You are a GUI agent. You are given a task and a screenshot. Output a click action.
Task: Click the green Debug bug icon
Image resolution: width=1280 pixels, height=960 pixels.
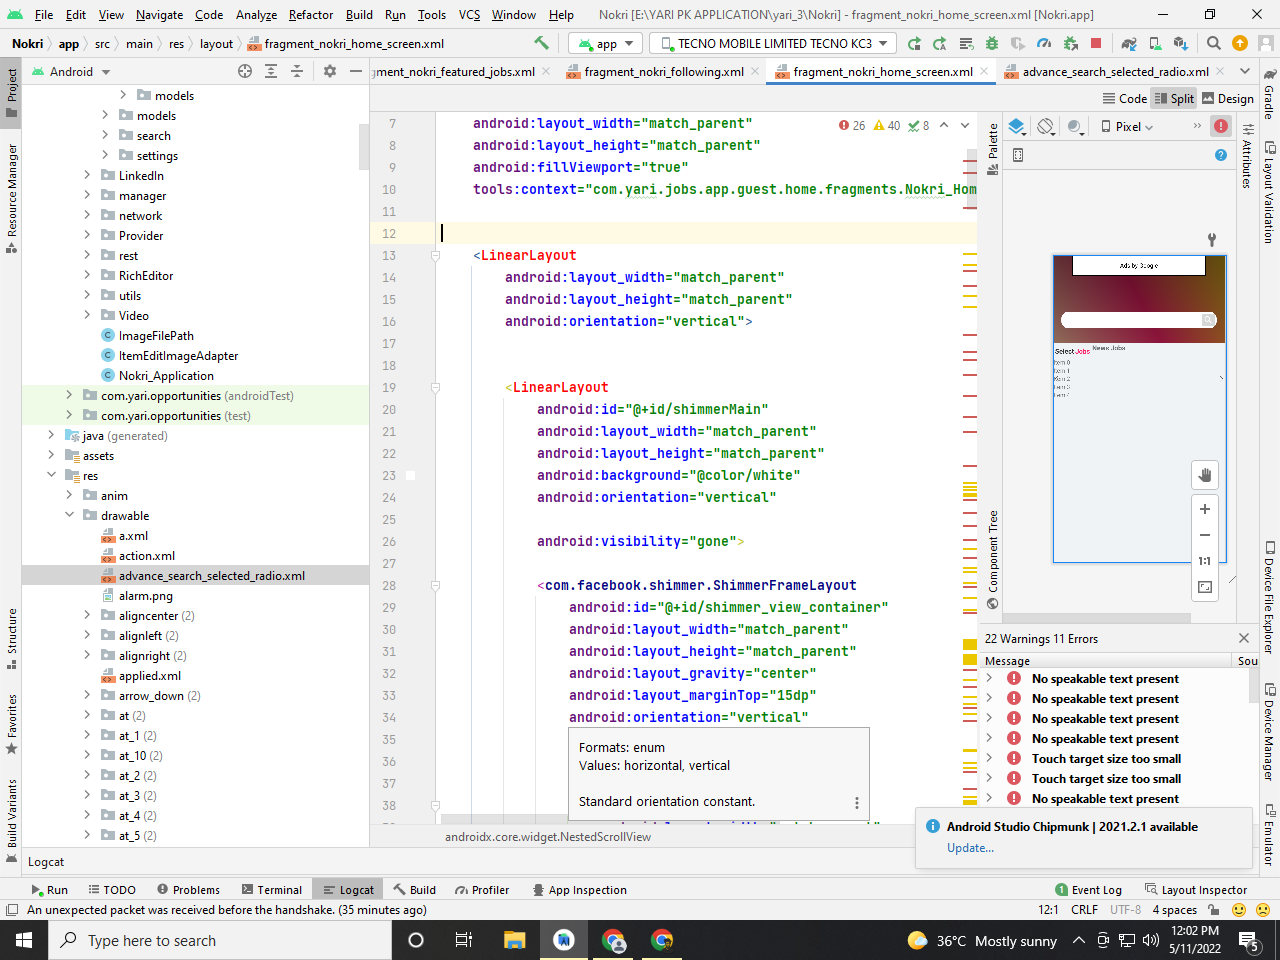[x=992, y=43]
